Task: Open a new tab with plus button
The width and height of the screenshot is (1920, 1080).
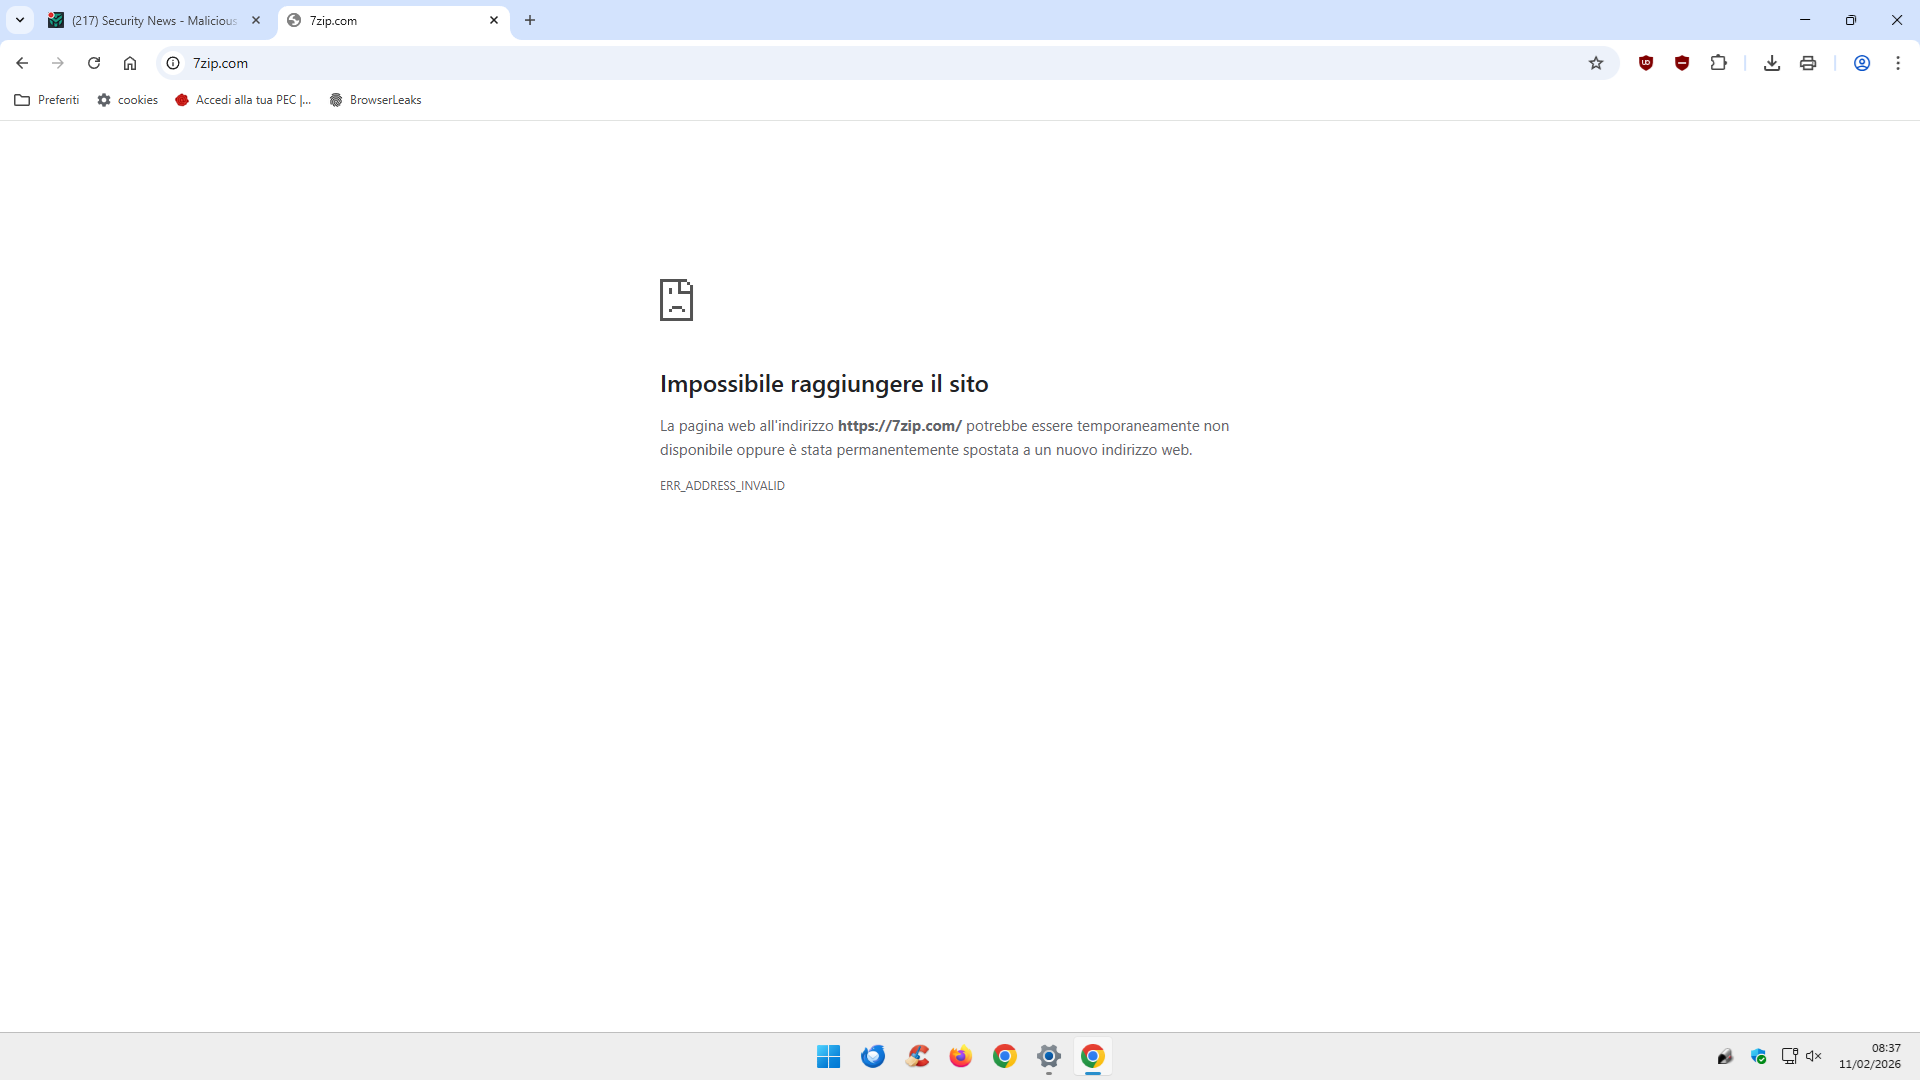Action: pos(530,20)
